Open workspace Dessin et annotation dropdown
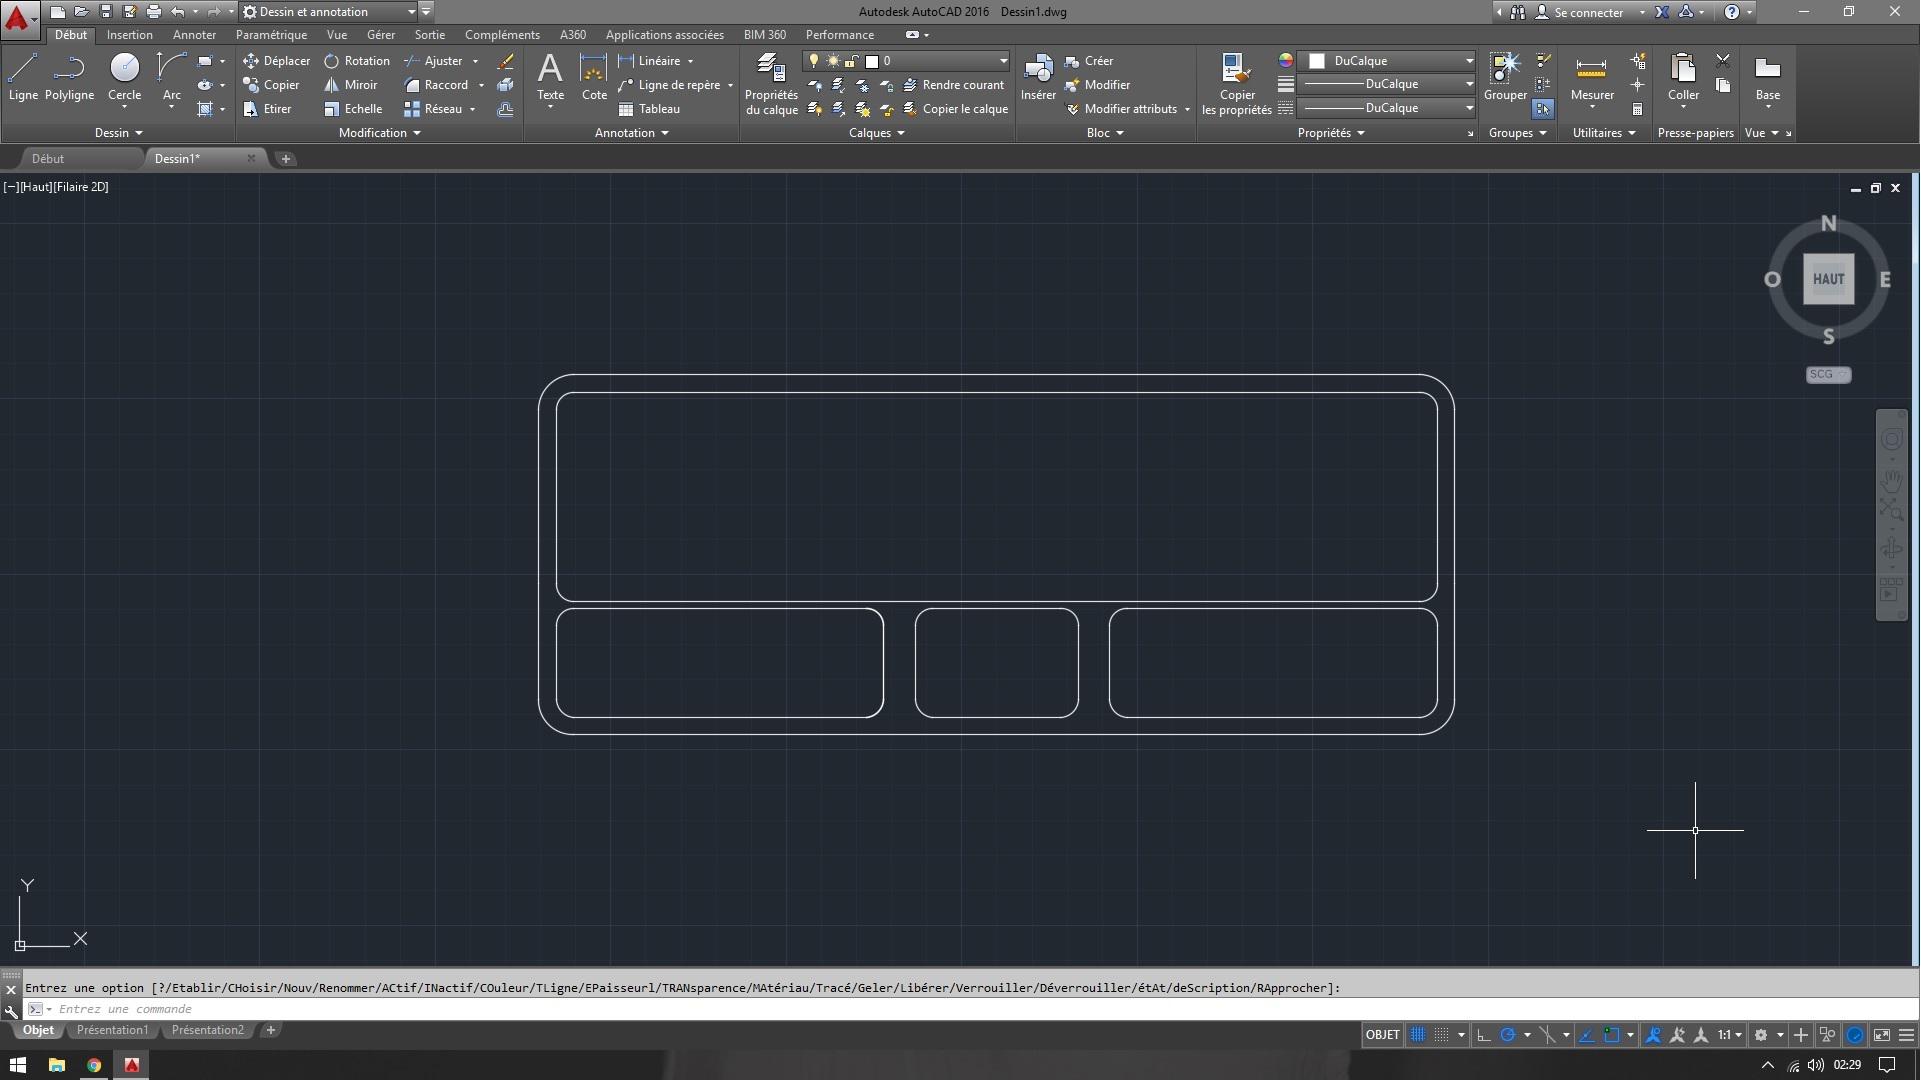1921x1080 pixels. (410, 12)
